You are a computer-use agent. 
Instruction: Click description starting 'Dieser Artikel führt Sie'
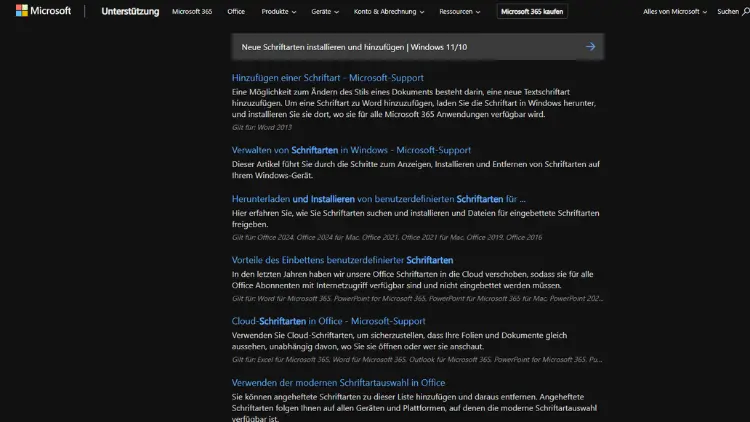tap(416, 169)
